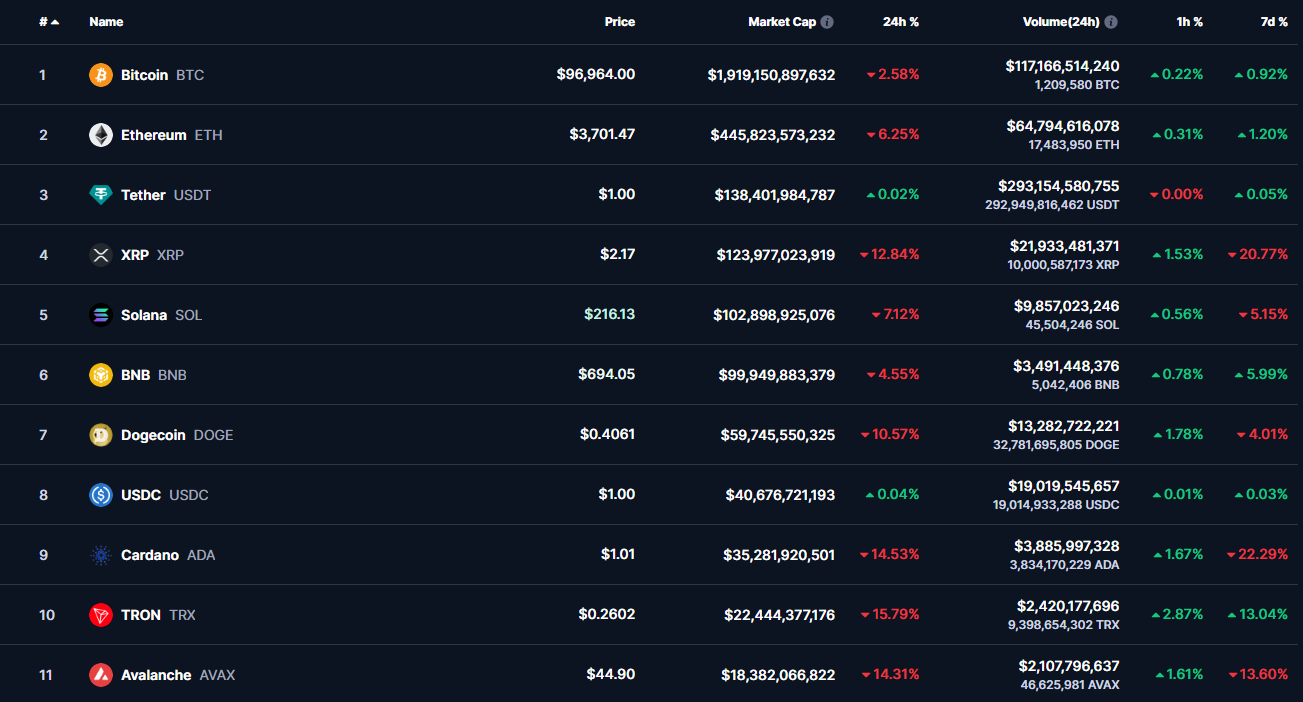Click the Dogecoin logo icon

[x=101, y=435]
